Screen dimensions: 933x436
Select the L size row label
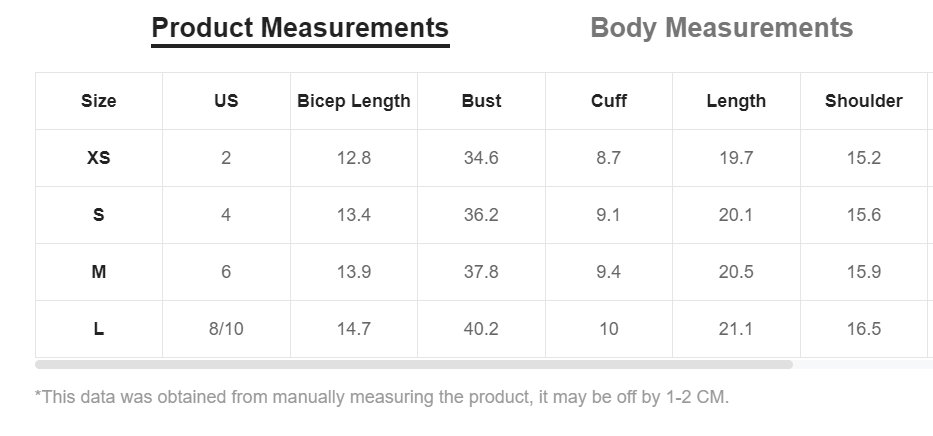click(x=99, y=329)
